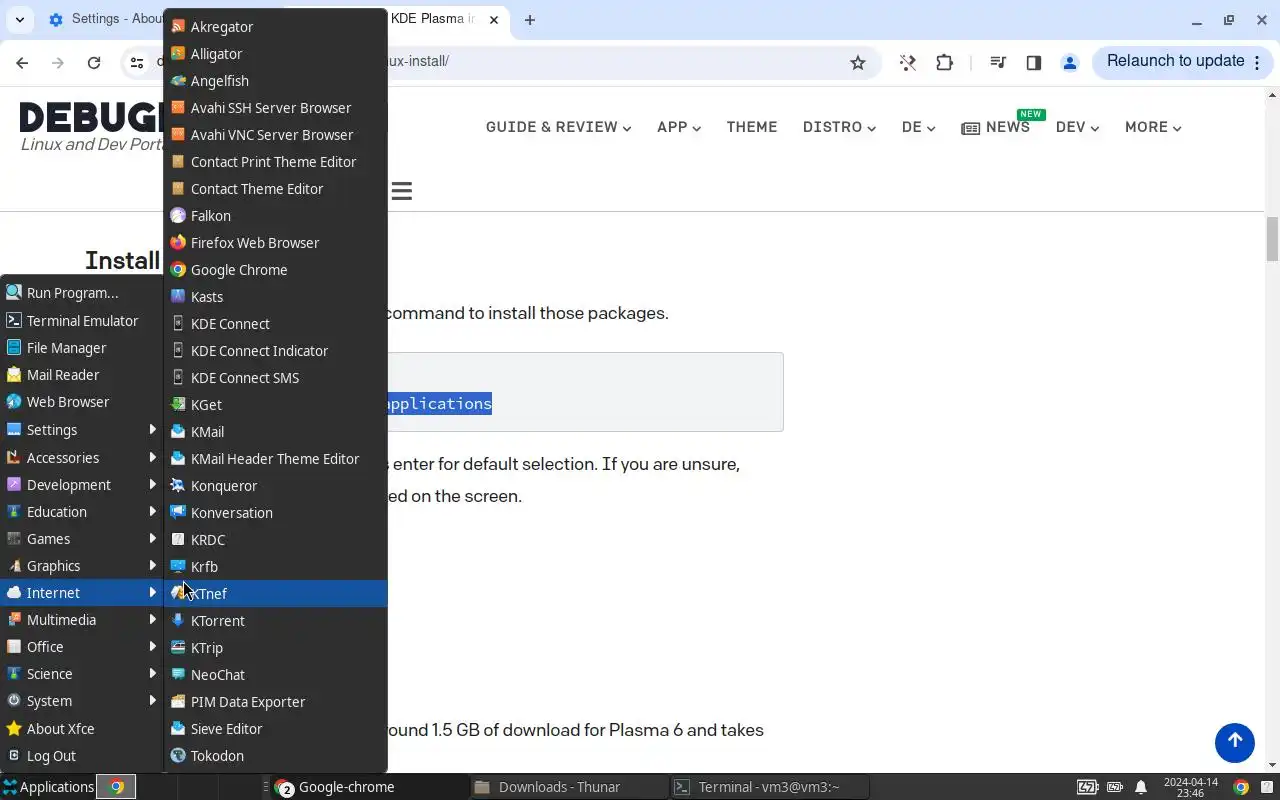
Task: Click the KTrip icon
Action: 178,648
